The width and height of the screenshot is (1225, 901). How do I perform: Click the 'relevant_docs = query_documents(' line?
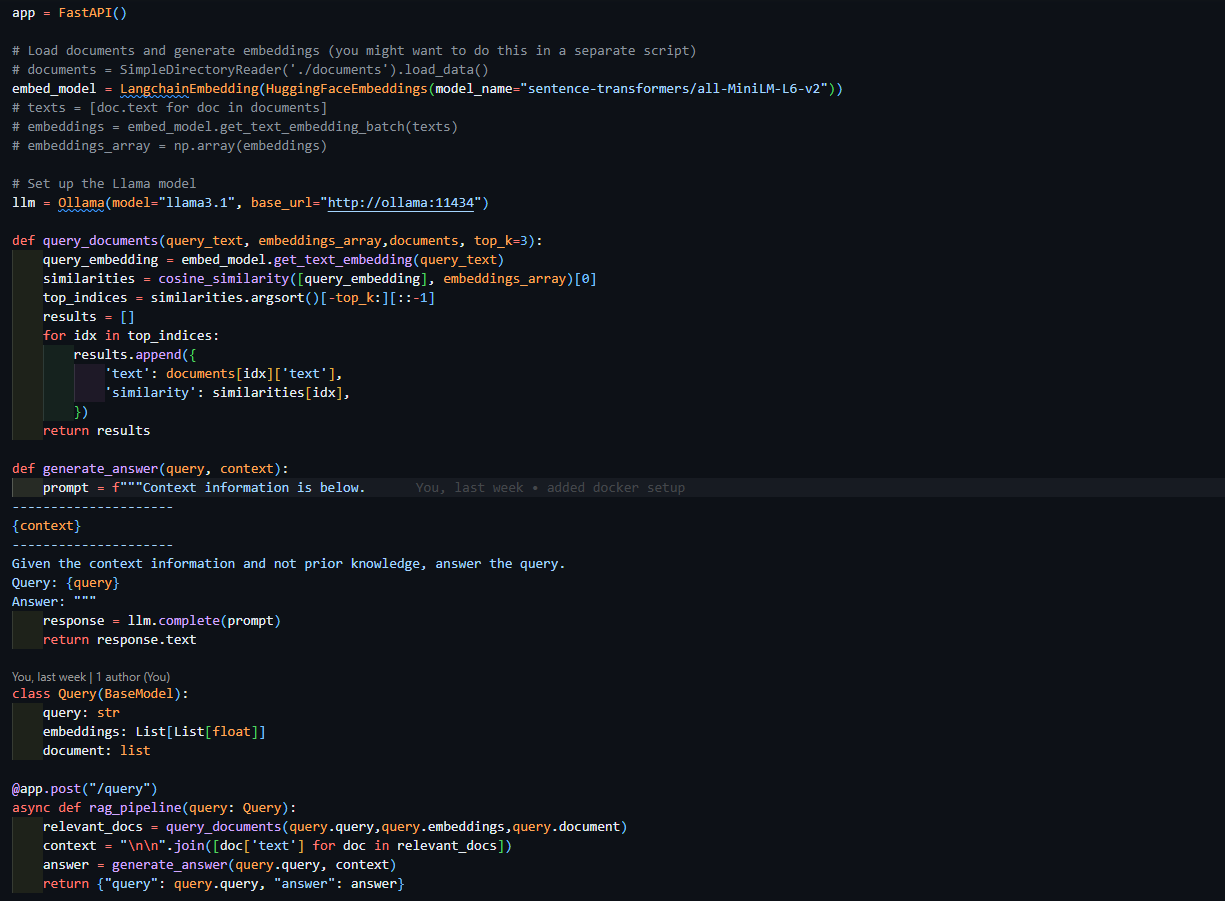335,827
